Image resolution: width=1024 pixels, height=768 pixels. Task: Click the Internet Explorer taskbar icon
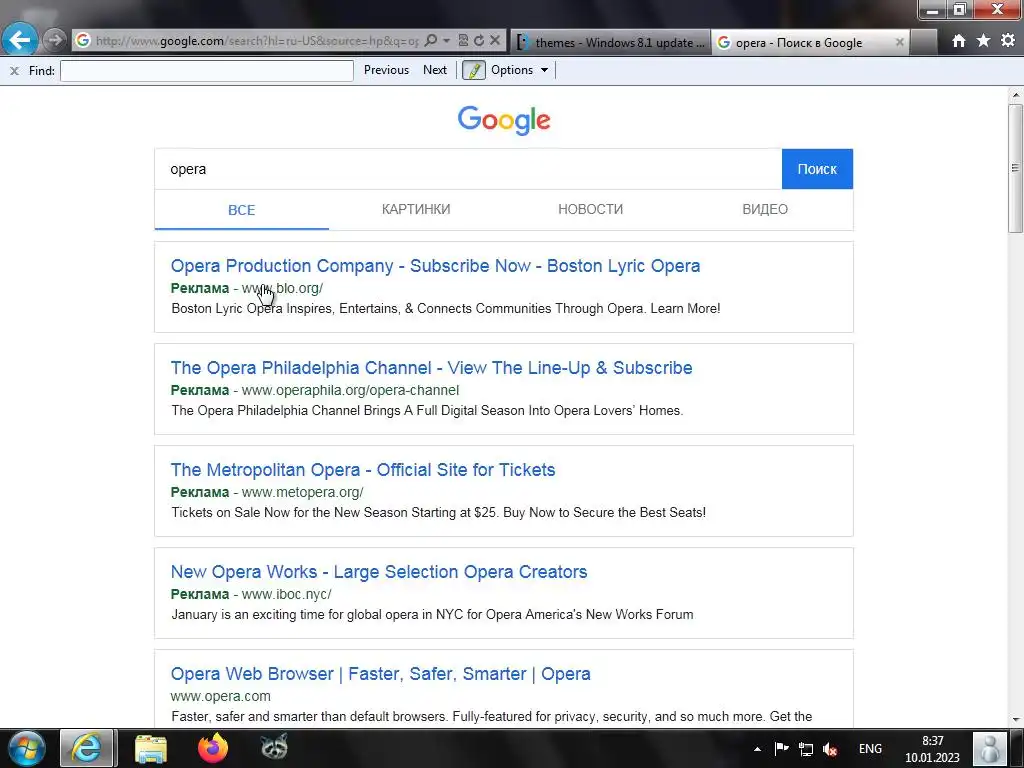(x=86, y=748)
